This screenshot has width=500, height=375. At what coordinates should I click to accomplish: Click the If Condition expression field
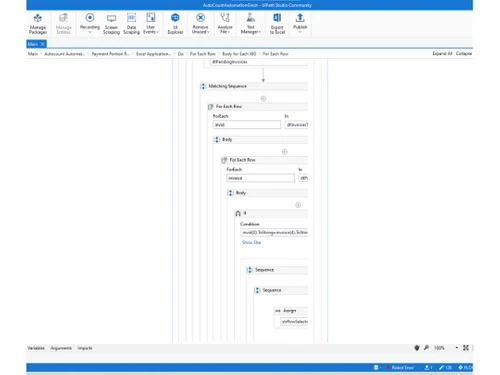click(x=274, y=232)
